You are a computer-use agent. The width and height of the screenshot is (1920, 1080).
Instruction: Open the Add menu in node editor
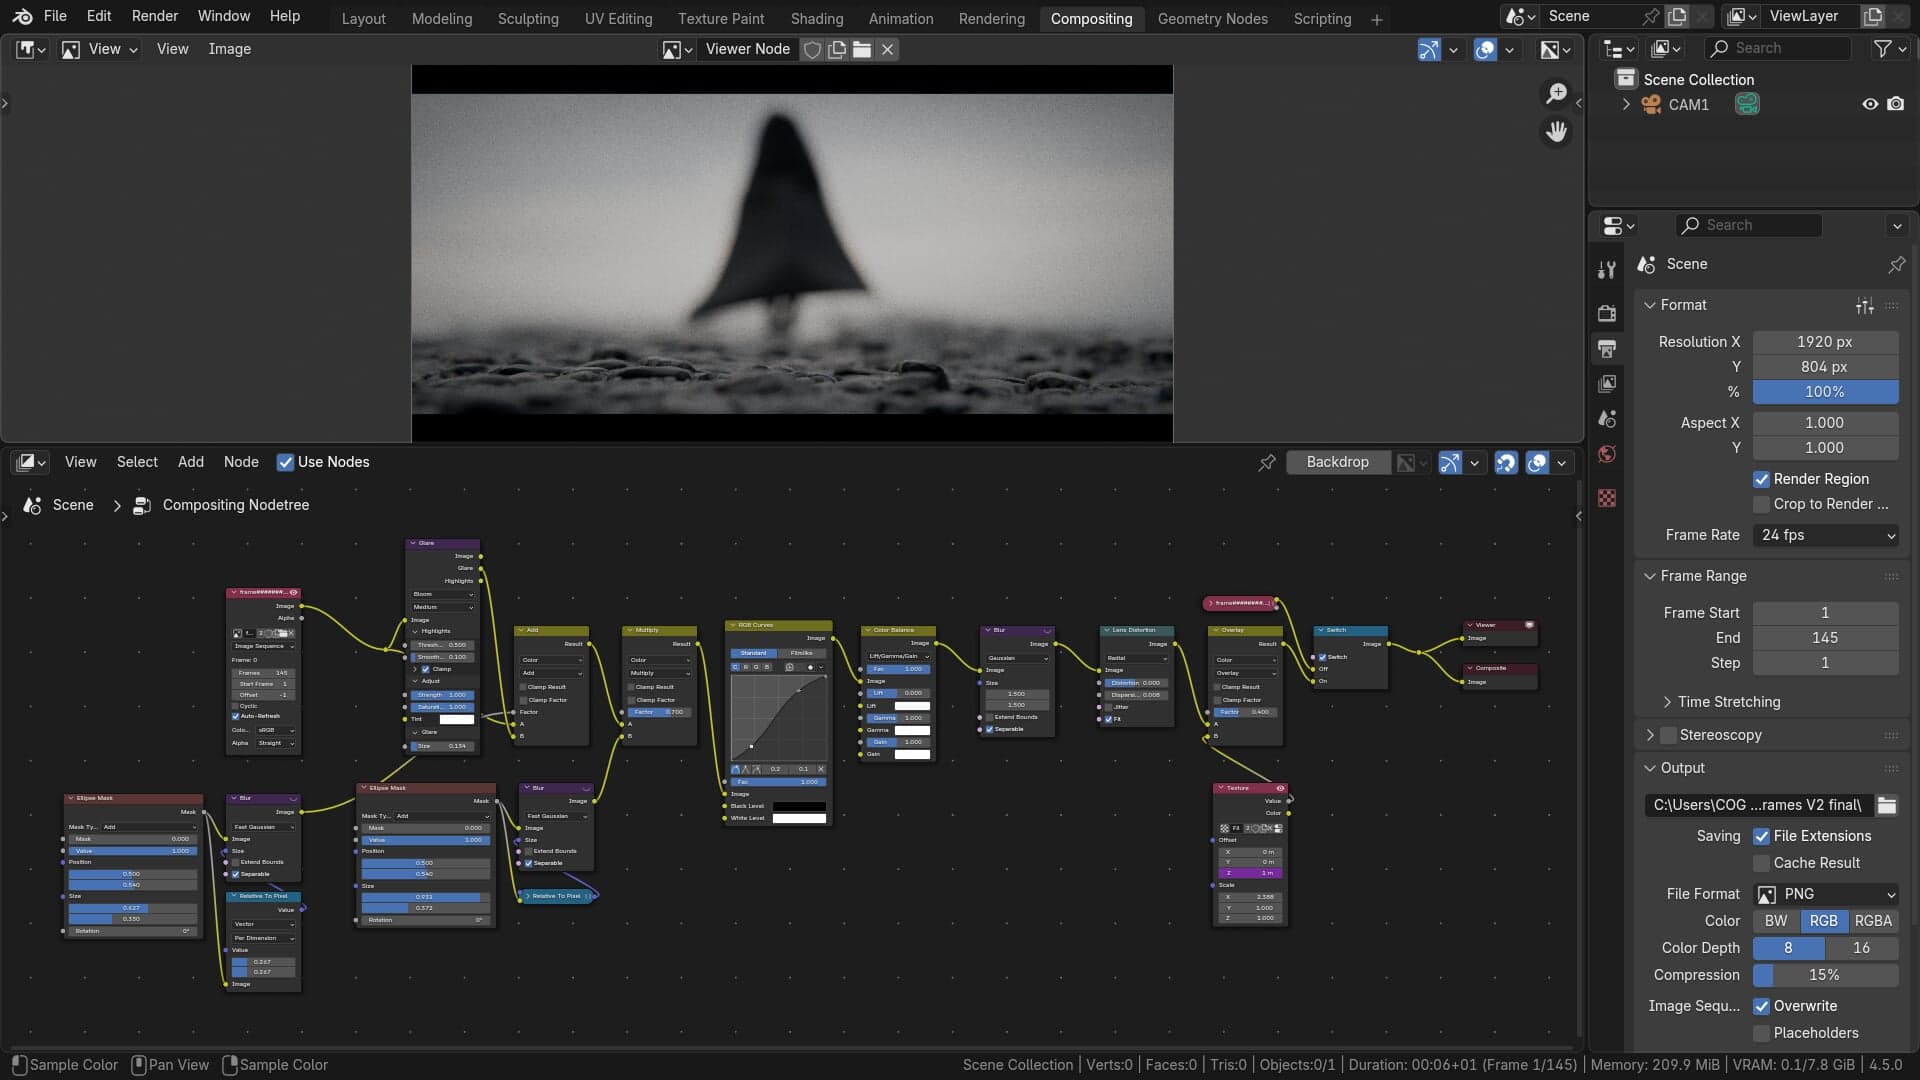pyautogui.click(x=191, y=462)
